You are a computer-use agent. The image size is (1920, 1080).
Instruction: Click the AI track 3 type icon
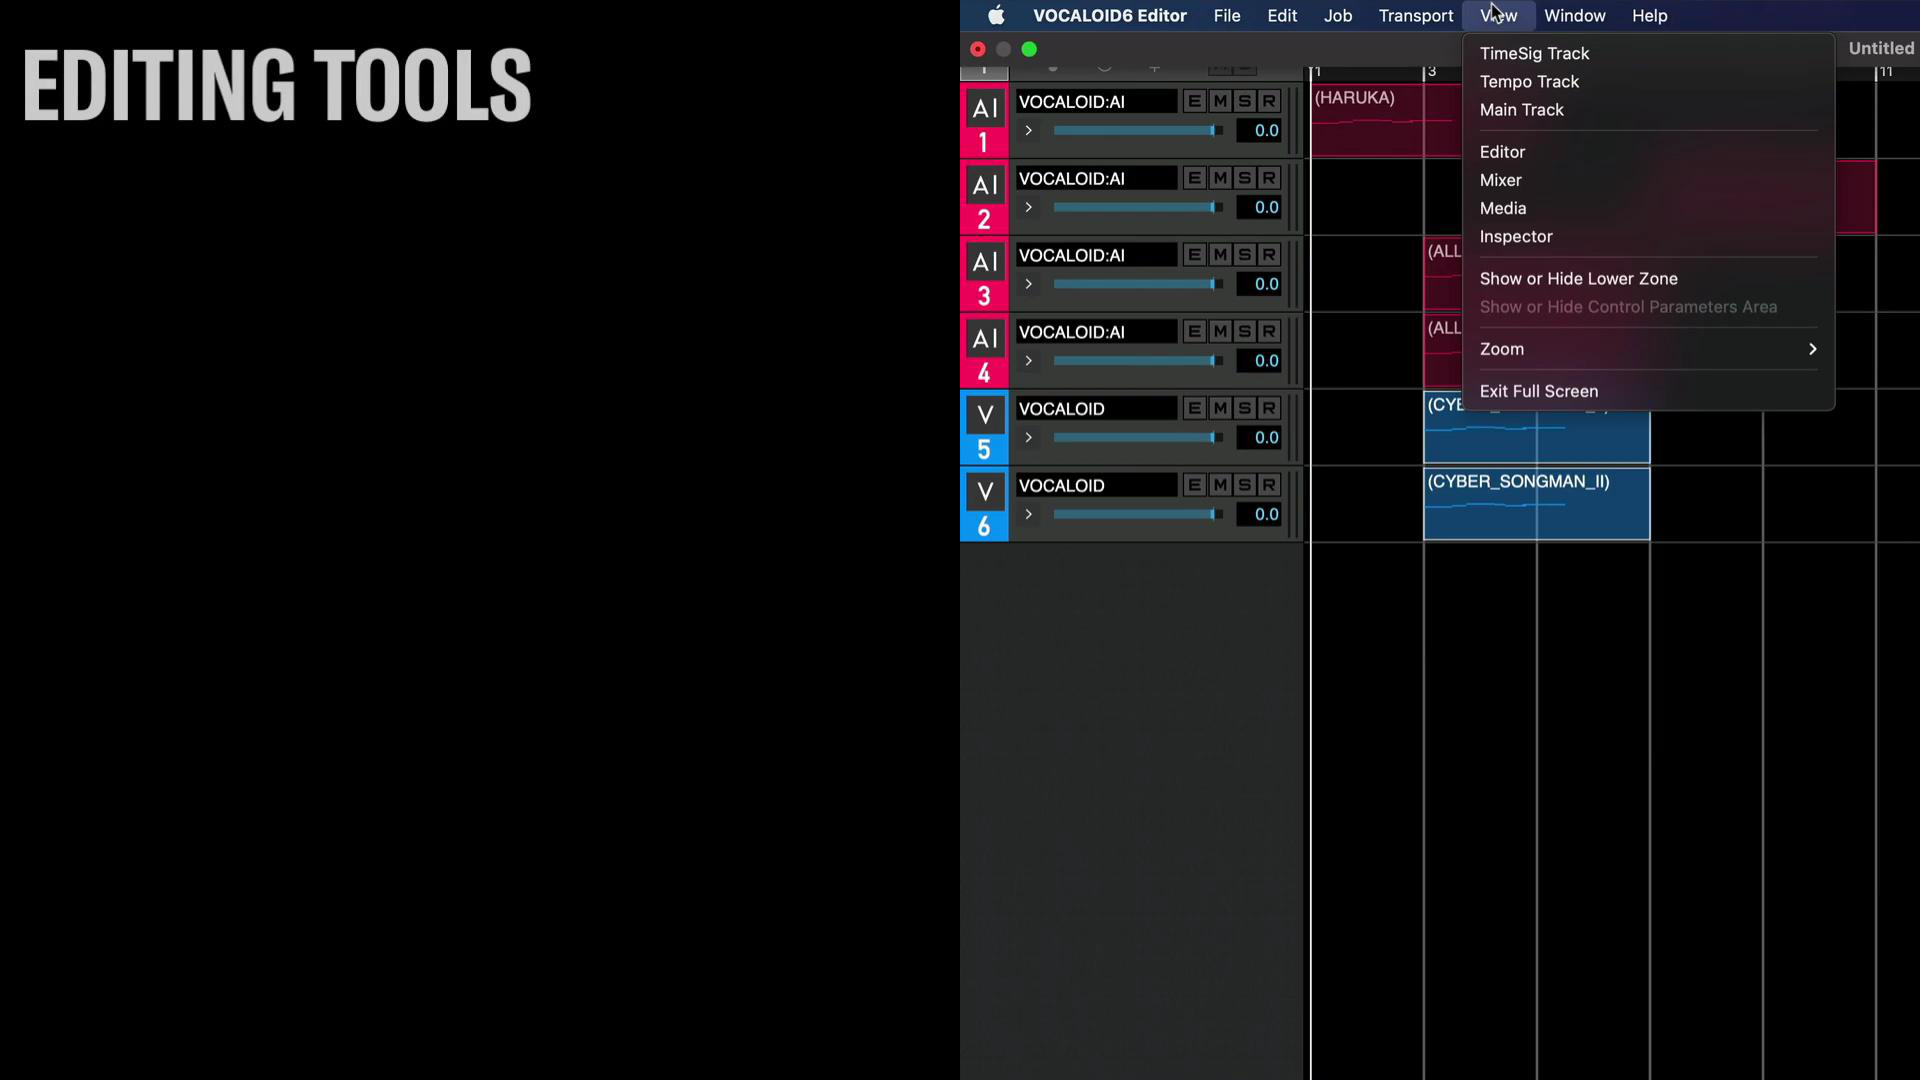click(984, 262)
